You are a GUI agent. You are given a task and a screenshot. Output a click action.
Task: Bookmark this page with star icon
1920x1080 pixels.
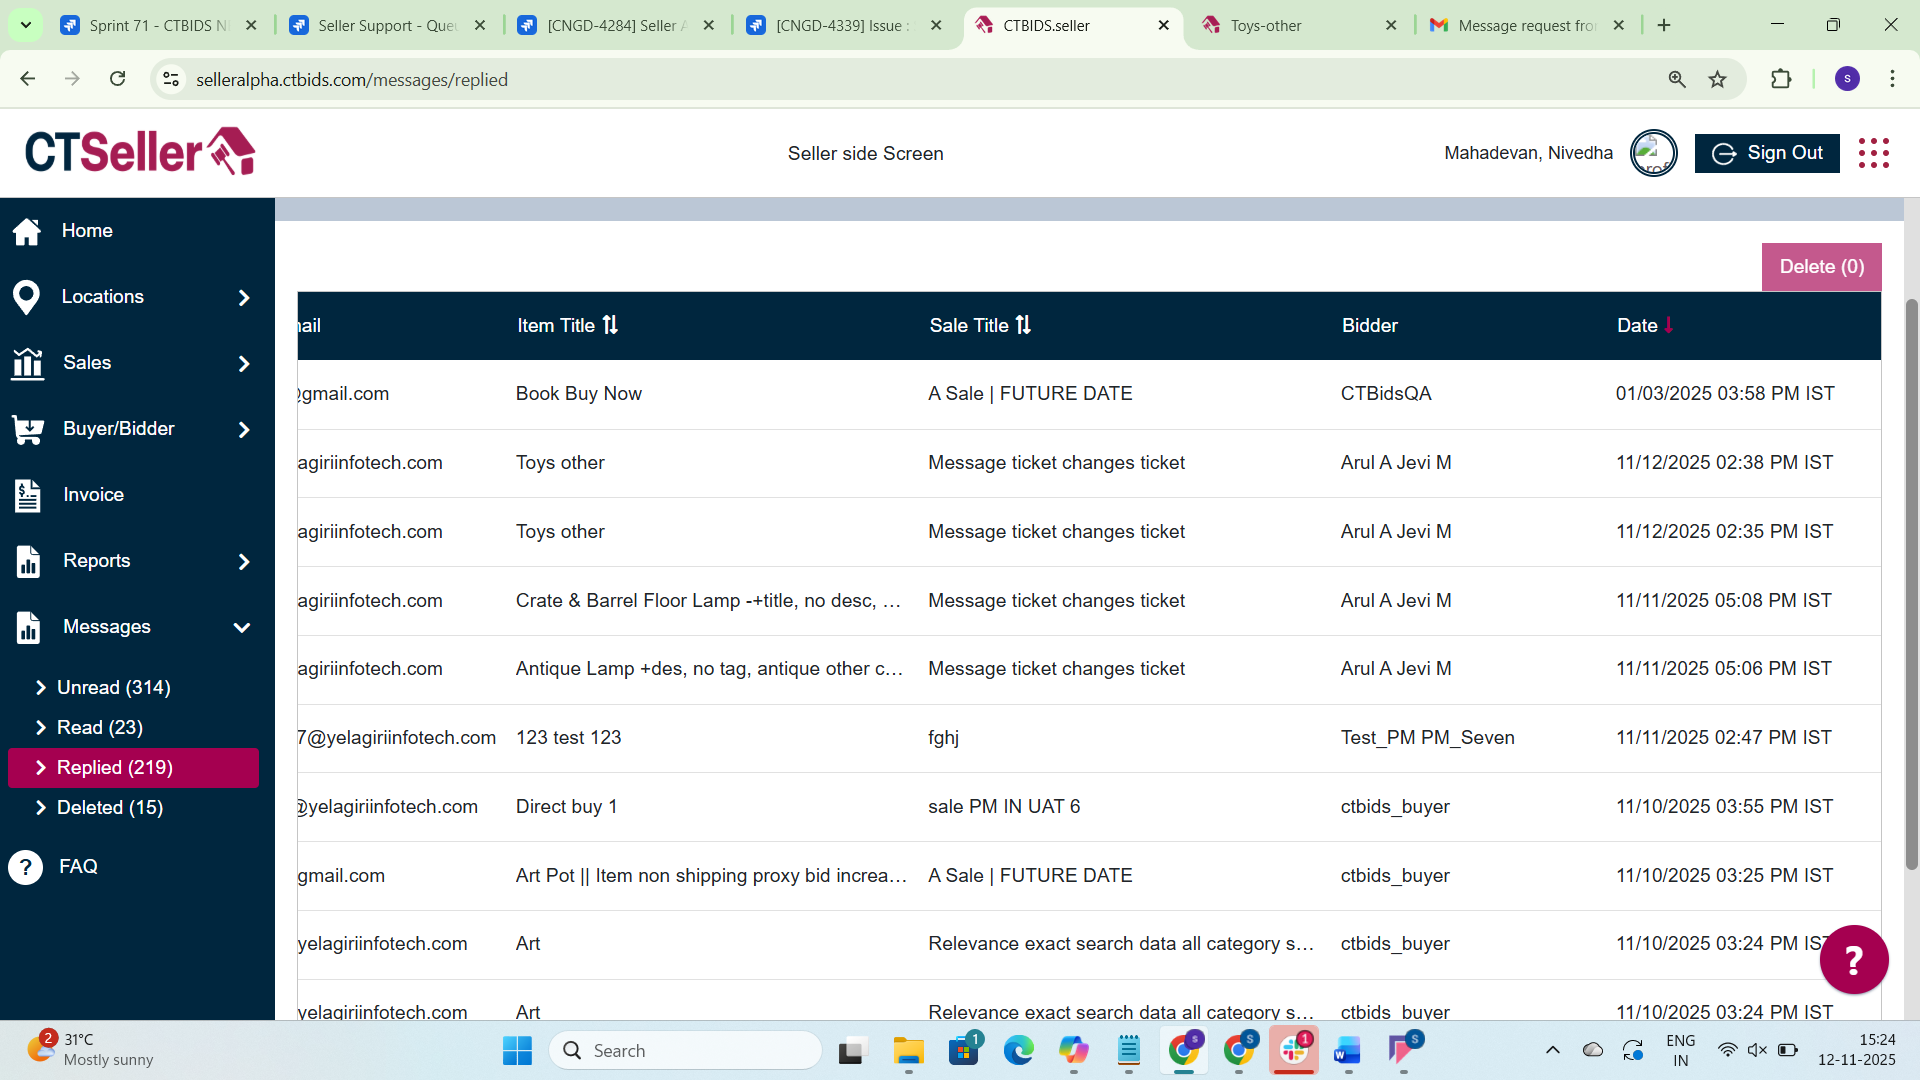point(1717,80)
